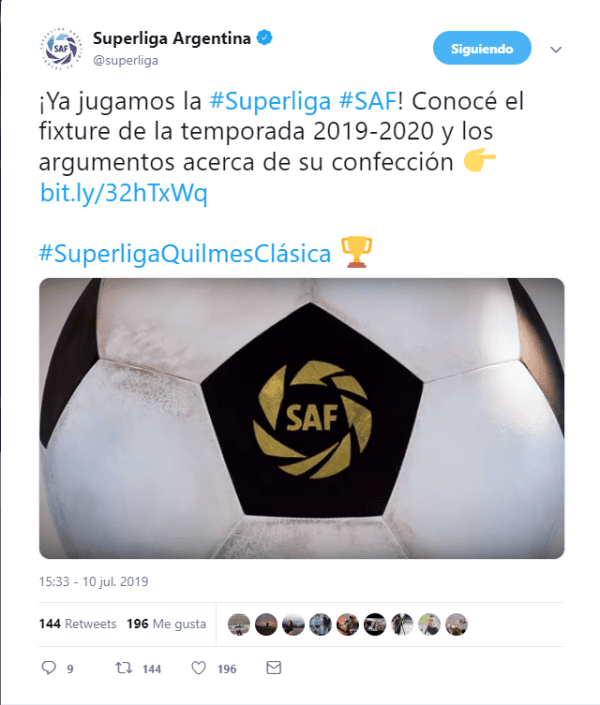This screenshot has height=705, width=600.
Task: Click the first liker avatar
Action: click(x=239, y=624)
